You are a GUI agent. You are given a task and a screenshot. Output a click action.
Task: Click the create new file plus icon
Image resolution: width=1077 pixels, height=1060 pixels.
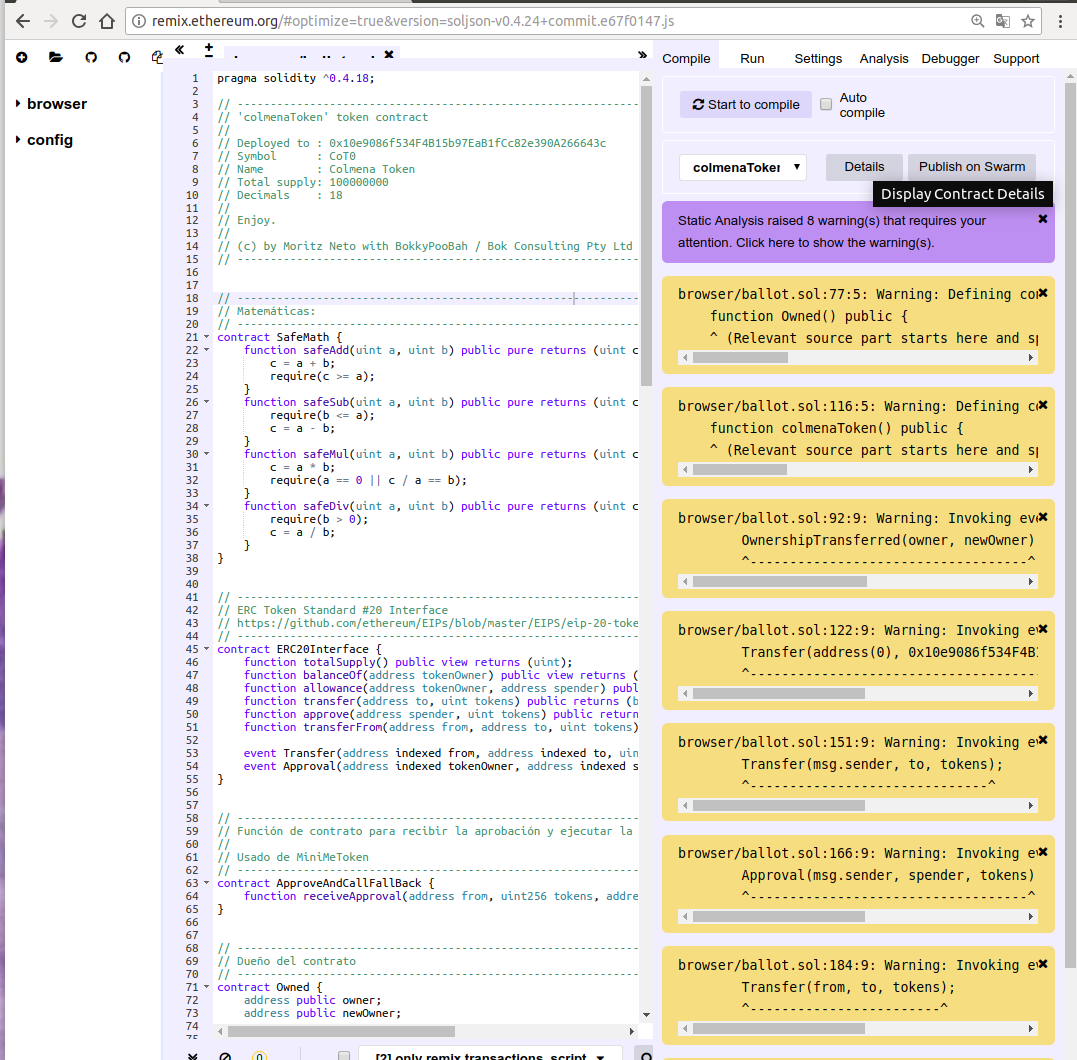point(21,58)
